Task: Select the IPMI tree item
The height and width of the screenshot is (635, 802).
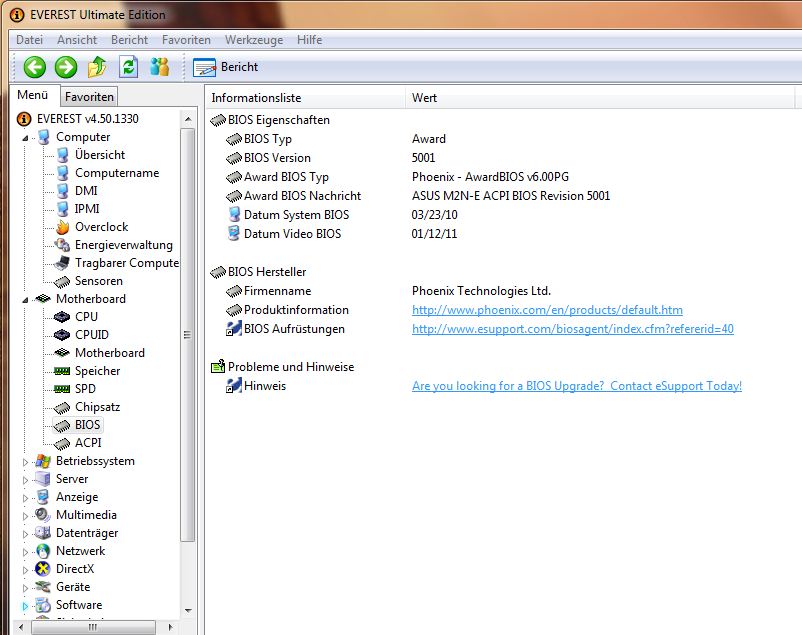Action: [87, 209]
